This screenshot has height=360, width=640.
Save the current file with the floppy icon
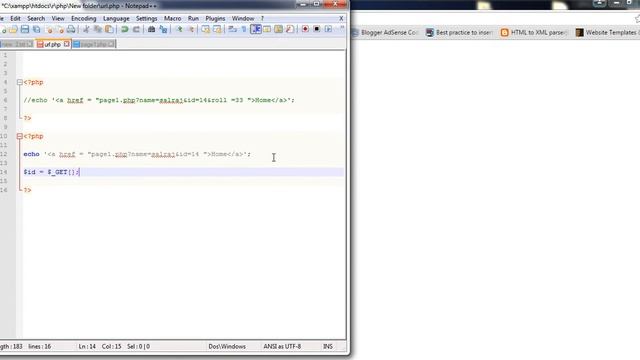tap(25, 29)
